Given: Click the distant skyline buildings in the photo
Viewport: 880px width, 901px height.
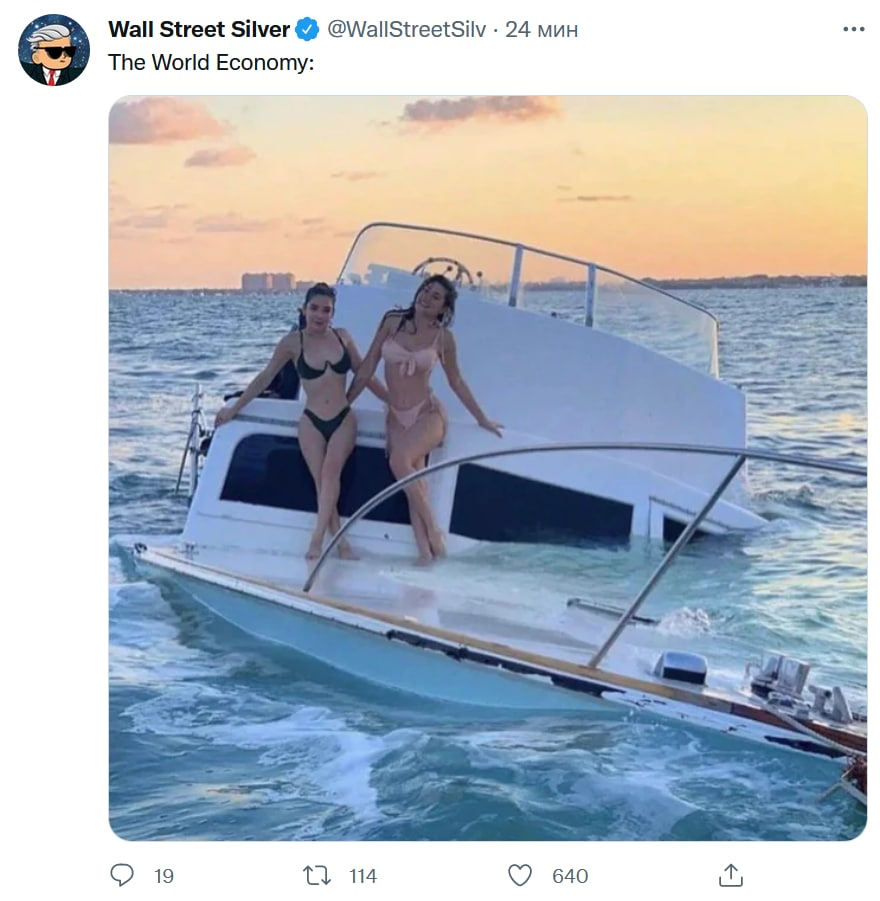Looking at the screenshot, I should point(267,282).
